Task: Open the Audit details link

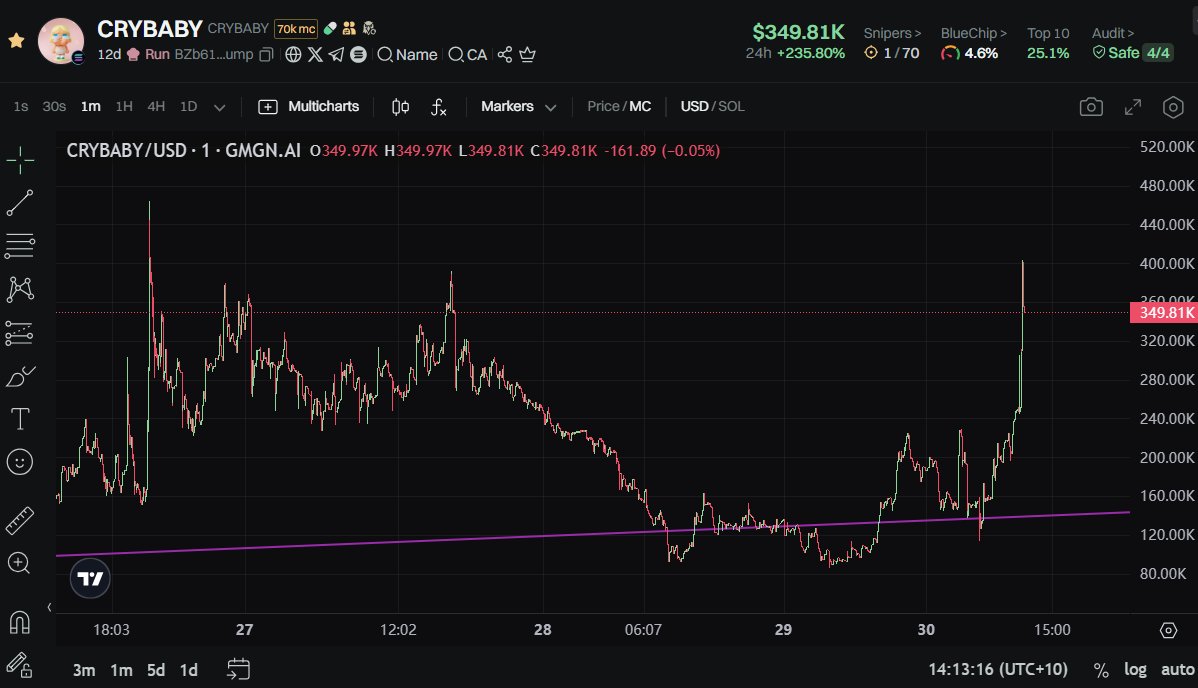Action: 1112,33
